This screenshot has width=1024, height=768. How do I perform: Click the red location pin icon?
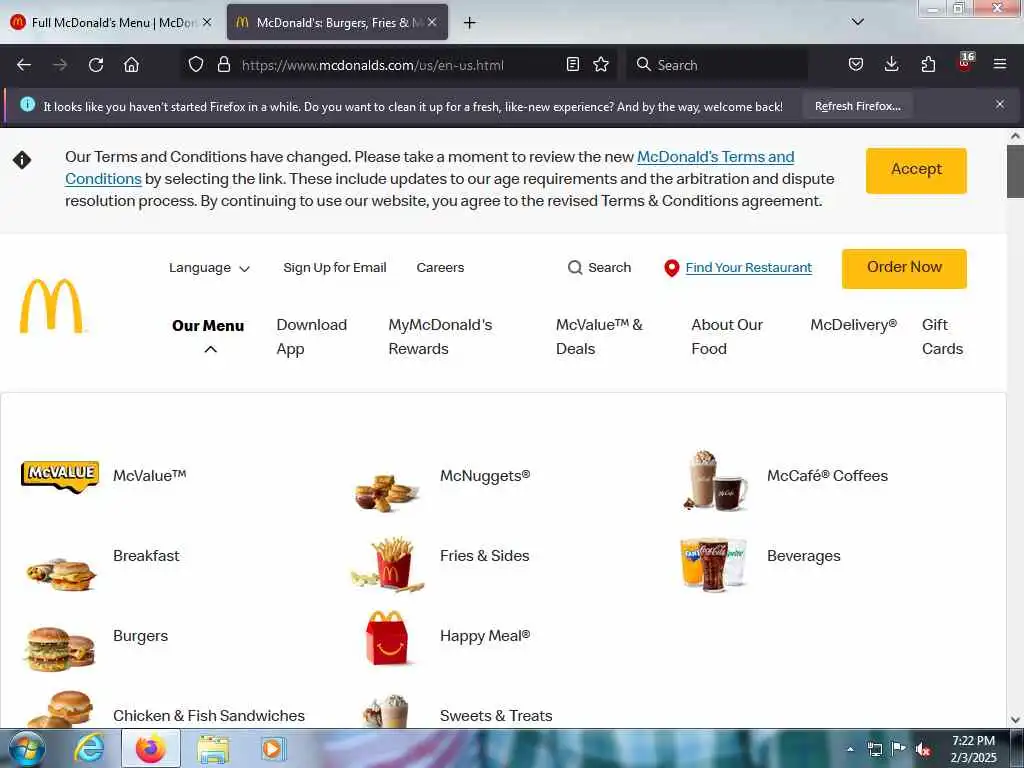pos(671,268)
